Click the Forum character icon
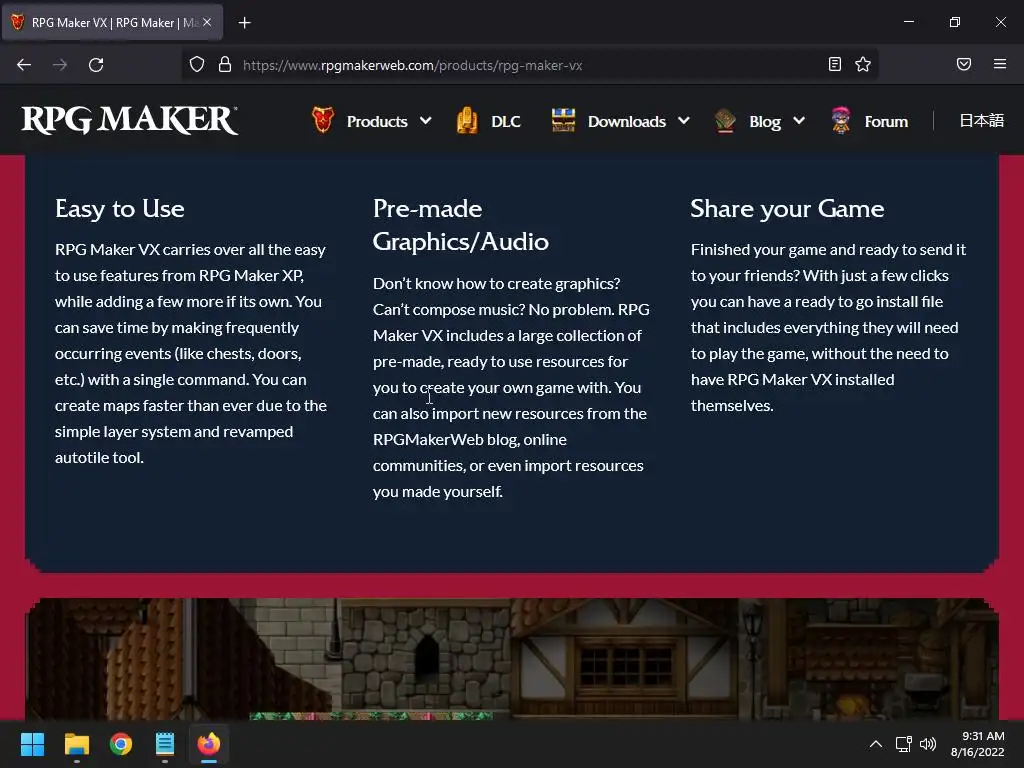The width and height of the screenshot is (1024, 768). pyautogui.click(x=841, y=120)
